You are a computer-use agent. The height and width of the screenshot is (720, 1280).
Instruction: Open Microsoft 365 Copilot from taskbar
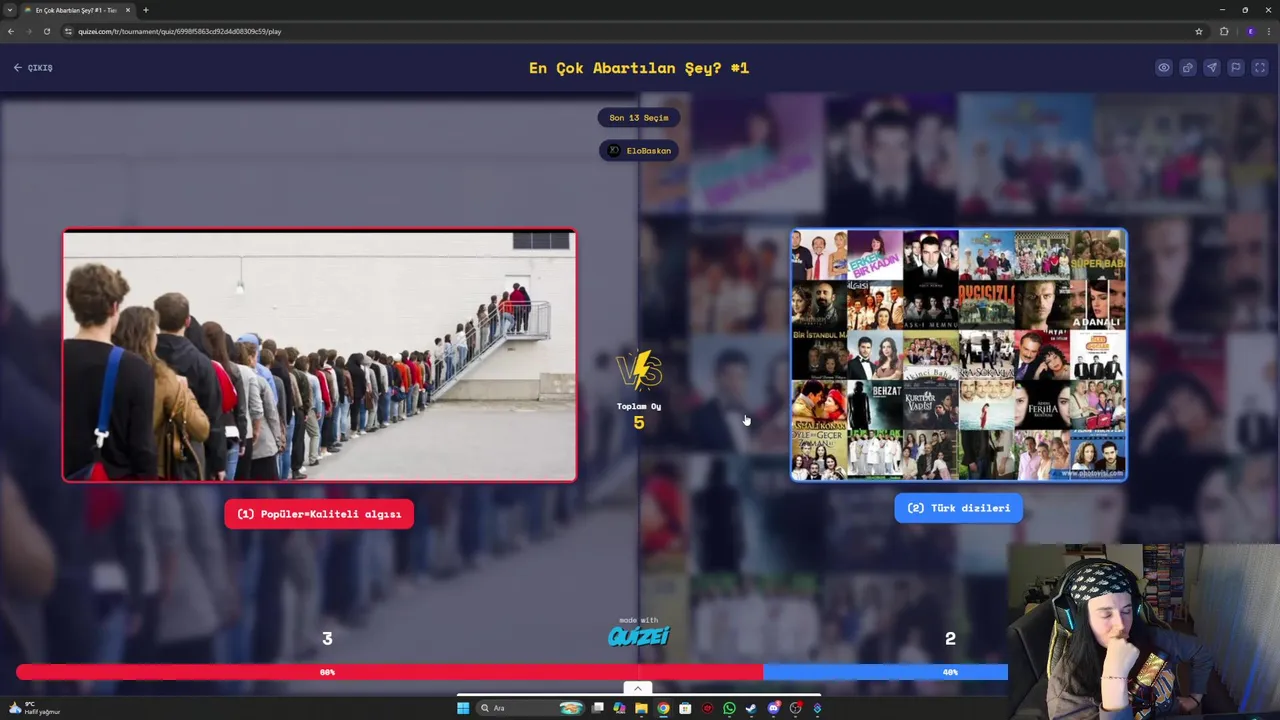point(619,708)
